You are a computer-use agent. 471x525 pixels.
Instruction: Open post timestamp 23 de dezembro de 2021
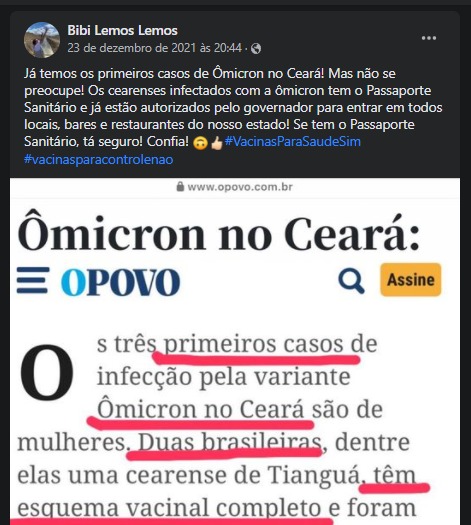(x=155, y=48)
